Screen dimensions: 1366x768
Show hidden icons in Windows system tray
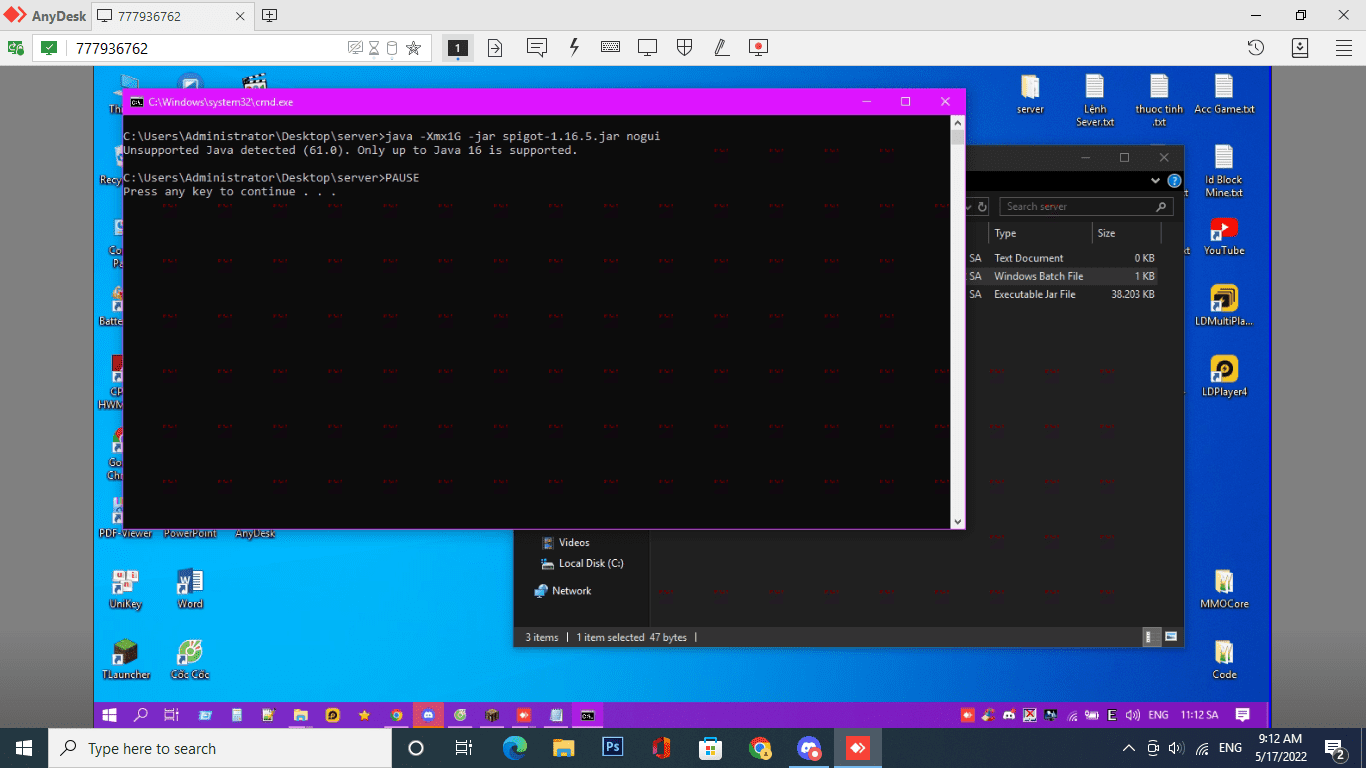[1129, 748]
